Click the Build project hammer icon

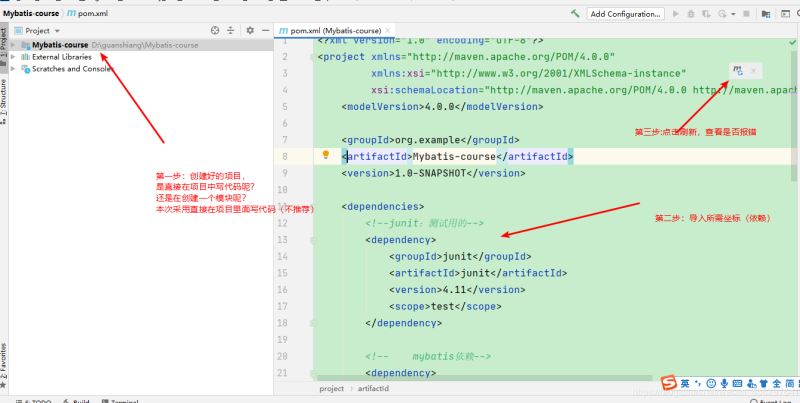575,14
